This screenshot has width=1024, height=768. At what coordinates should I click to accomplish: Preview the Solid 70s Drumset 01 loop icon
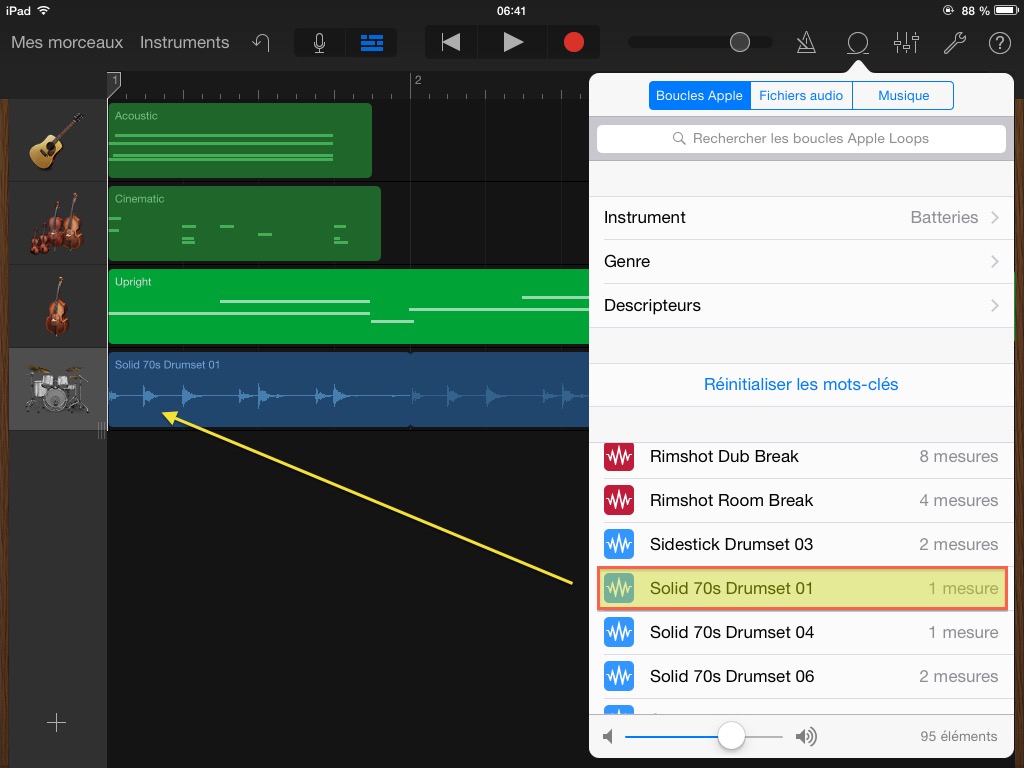[x=618, y=588]
